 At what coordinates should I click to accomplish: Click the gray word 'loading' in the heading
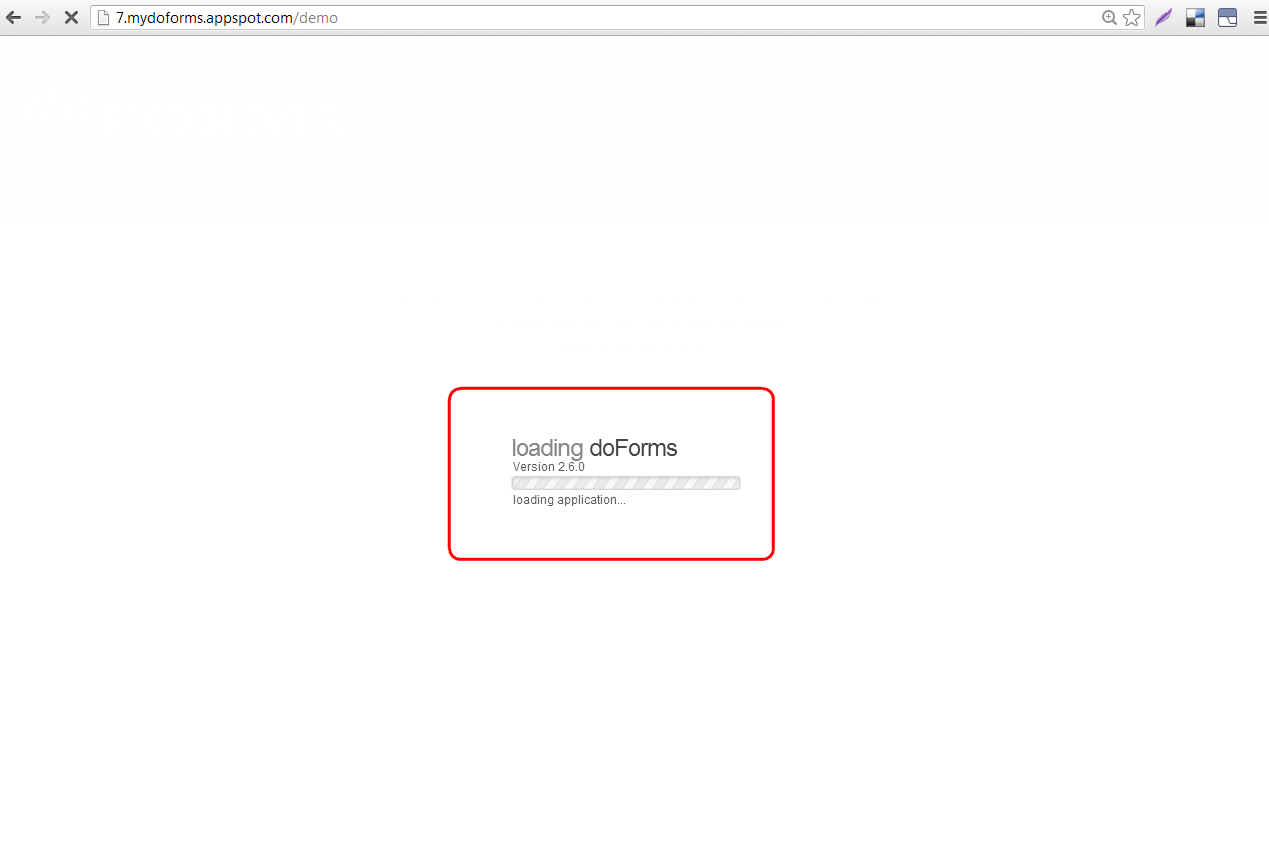546,448
